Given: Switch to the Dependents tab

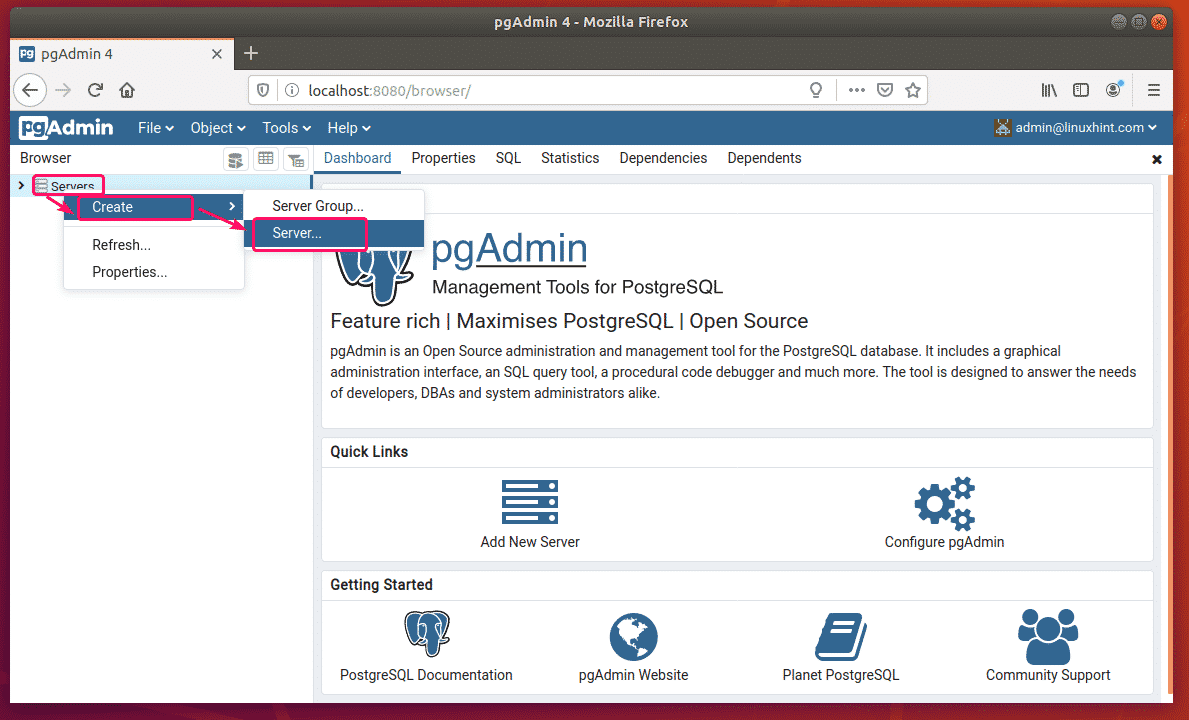Looking at the screenshot, I should tap(764, 158).
